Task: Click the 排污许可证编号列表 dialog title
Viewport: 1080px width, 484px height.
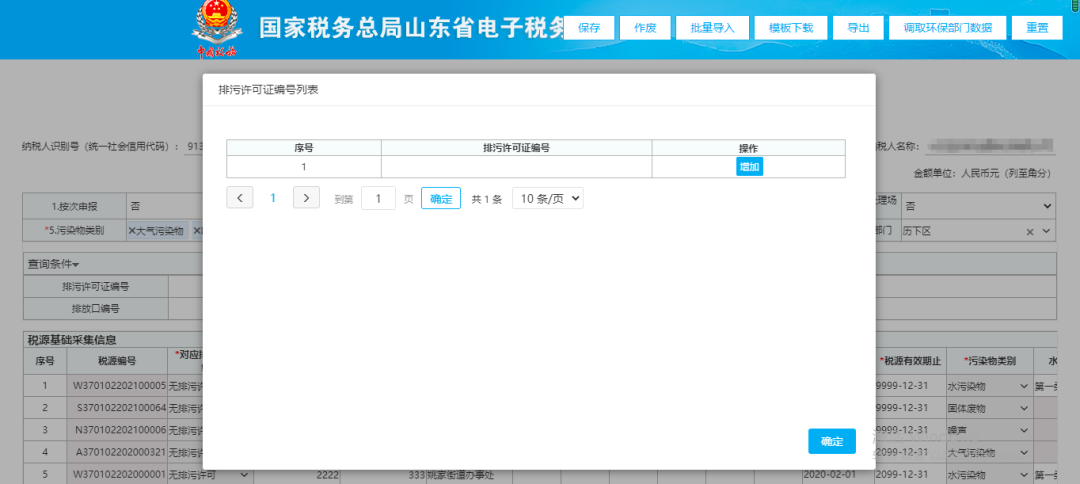Action: [x=269, y=90]
